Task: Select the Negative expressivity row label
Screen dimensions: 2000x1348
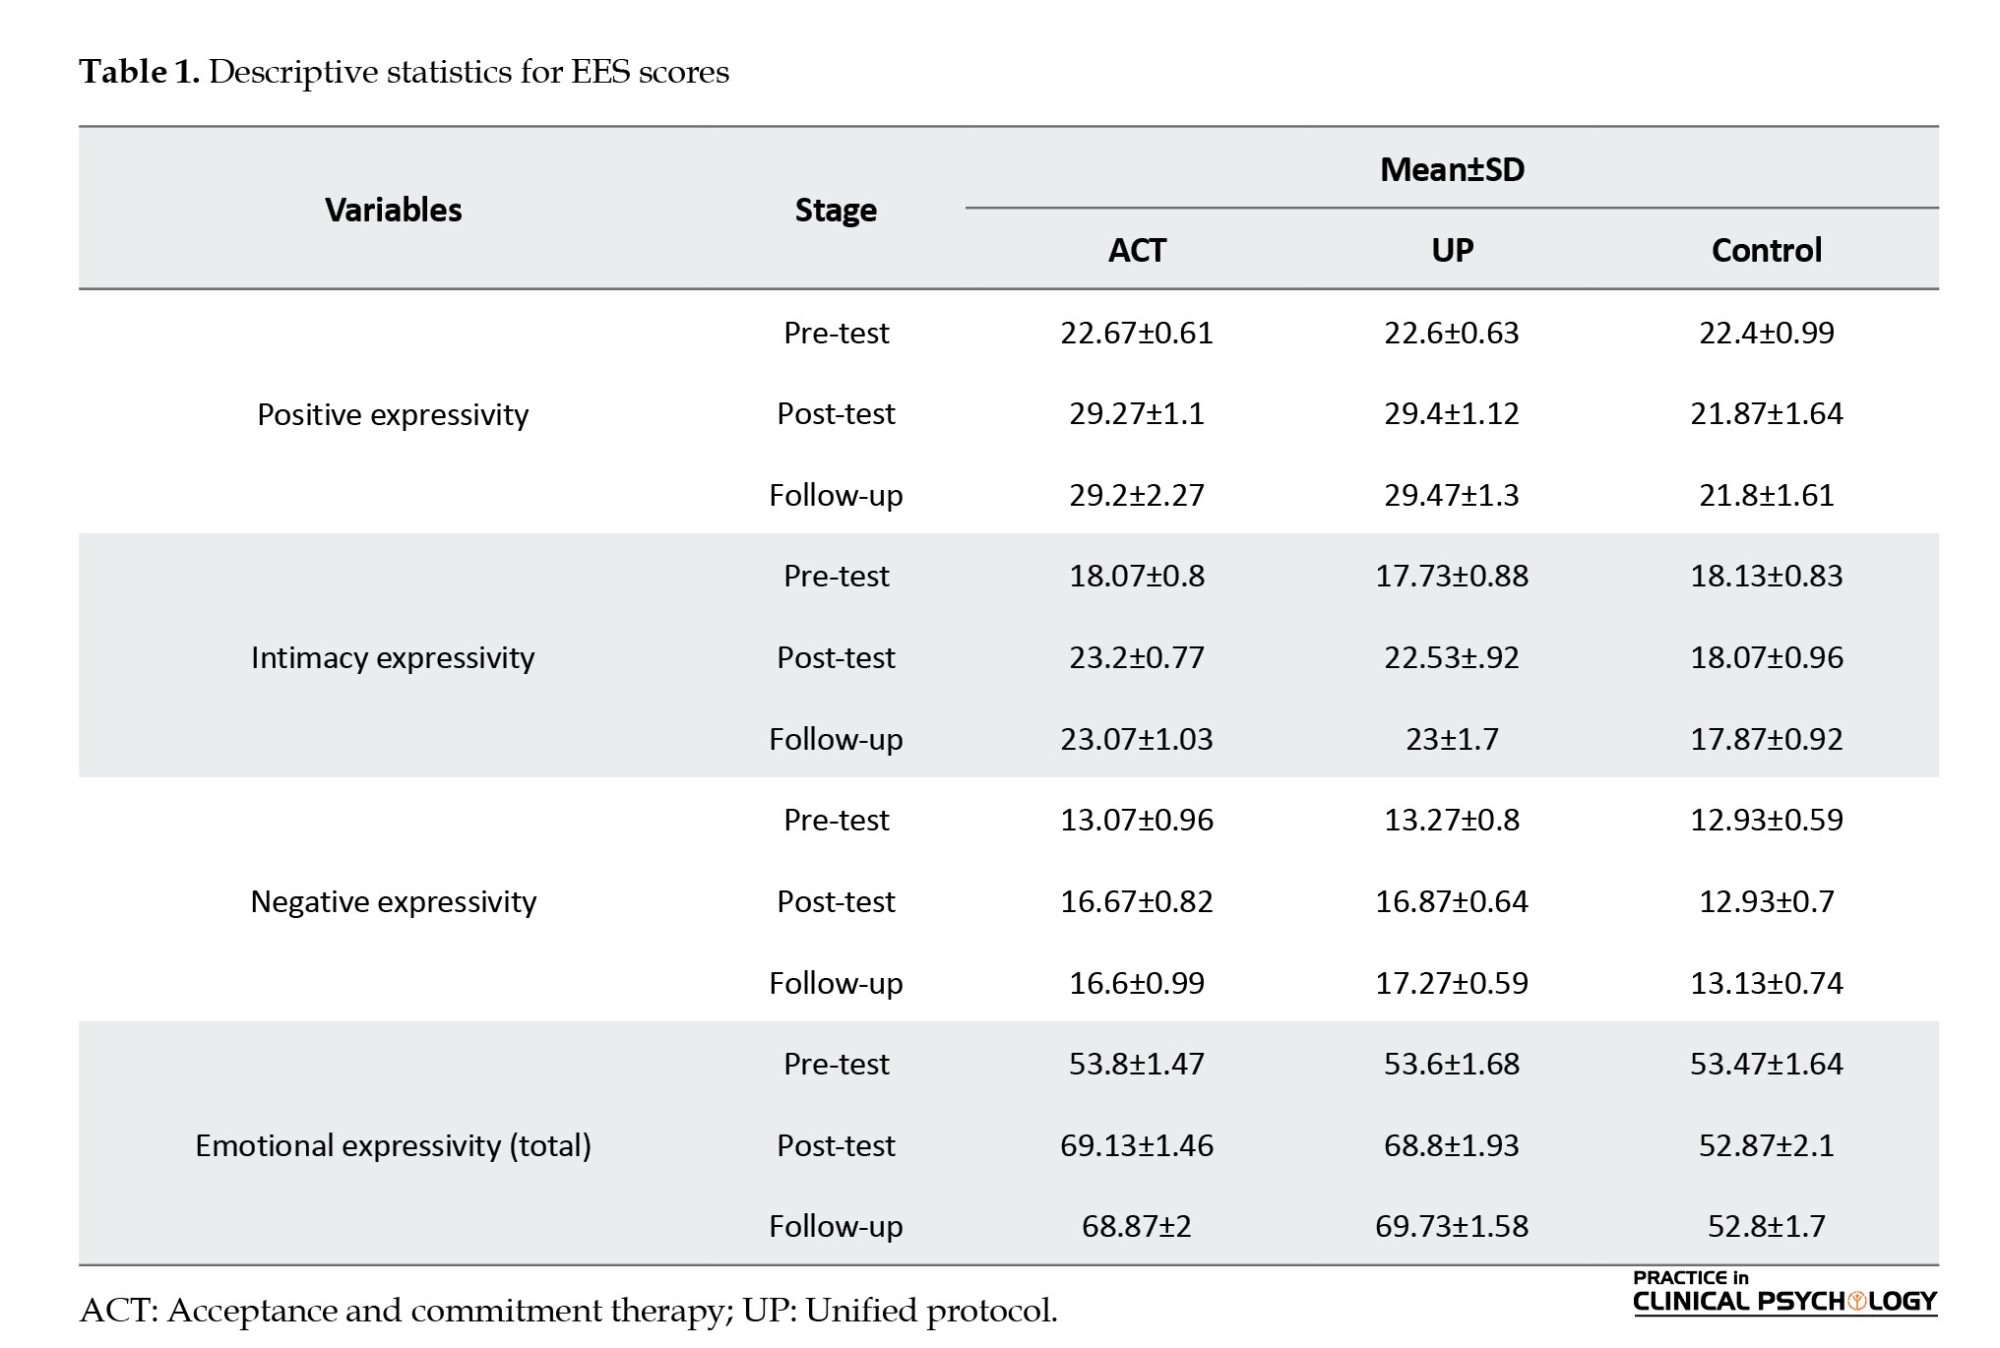Action: tap(393, 902)
